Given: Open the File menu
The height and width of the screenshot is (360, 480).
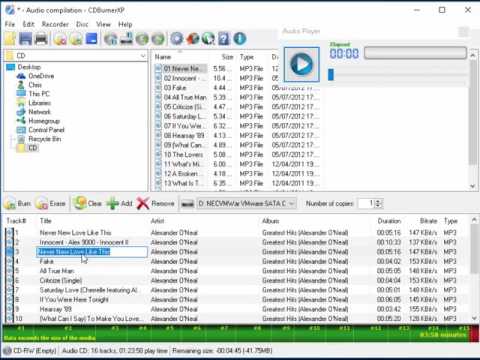Looking at the screenshot, I should coord(10,24).
